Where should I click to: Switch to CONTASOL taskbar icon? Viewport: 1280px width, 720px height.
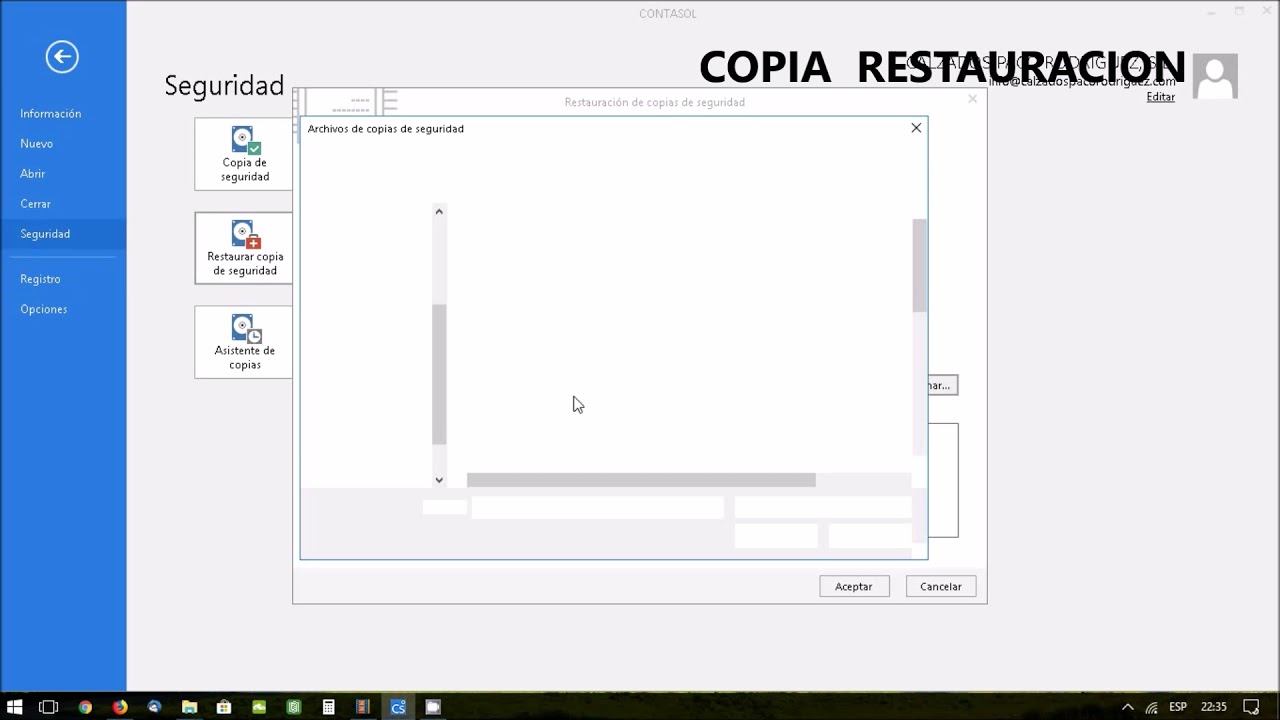pyautogui.click(x=398, y=707)
